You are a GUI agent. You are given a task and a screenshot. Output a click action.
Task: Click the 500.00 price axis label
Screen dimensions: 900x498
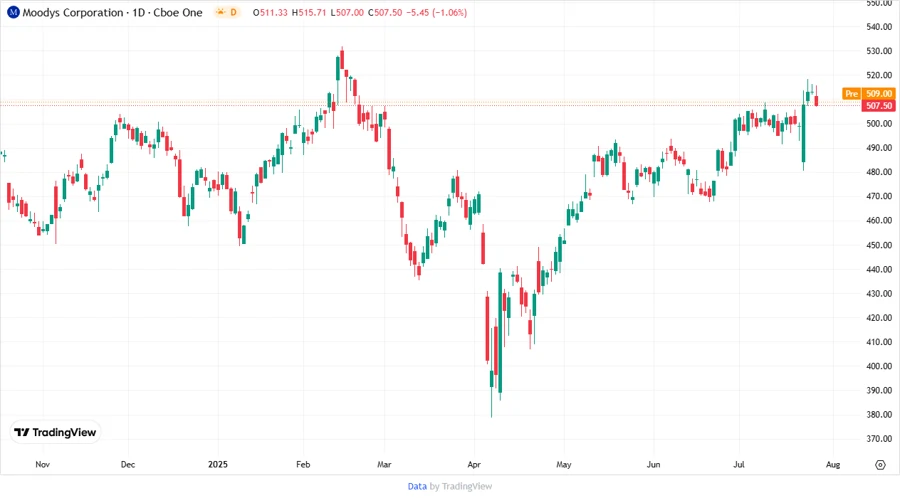(x=879, y=123)
